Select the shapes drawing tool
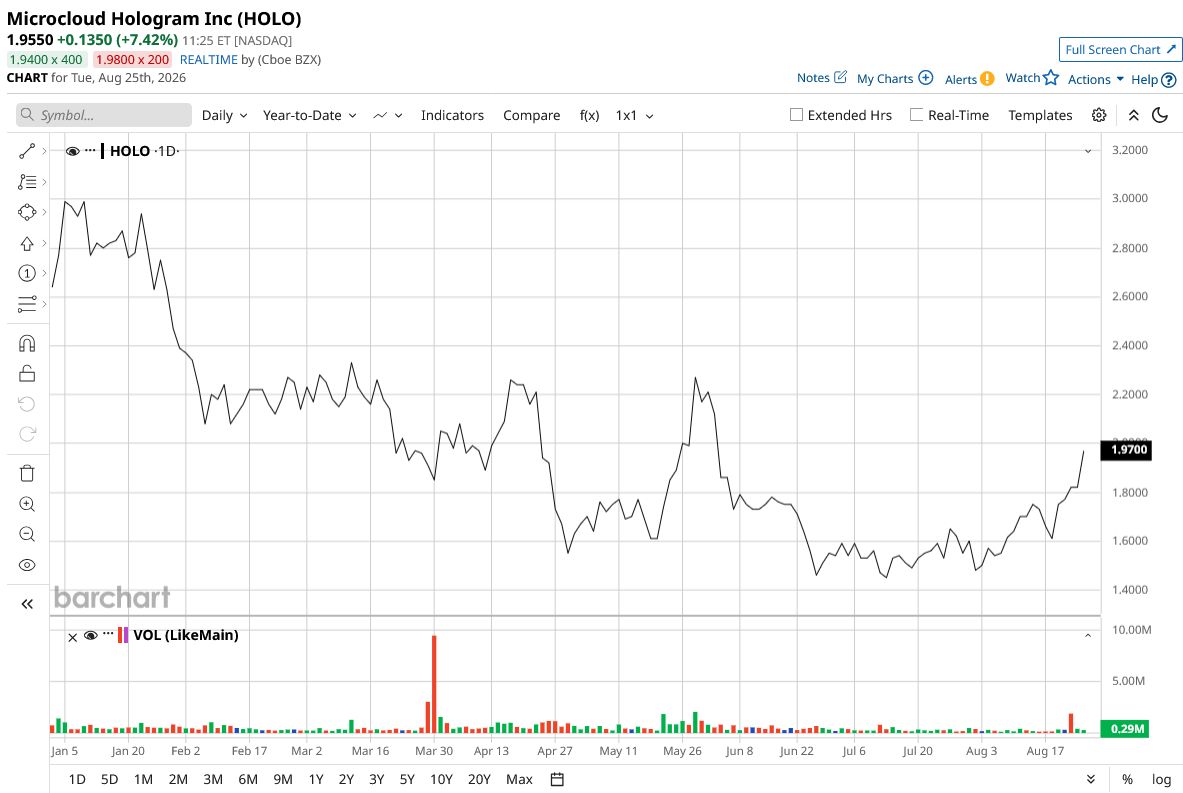Screen dimensions: 1183x793 pos(27,212)
